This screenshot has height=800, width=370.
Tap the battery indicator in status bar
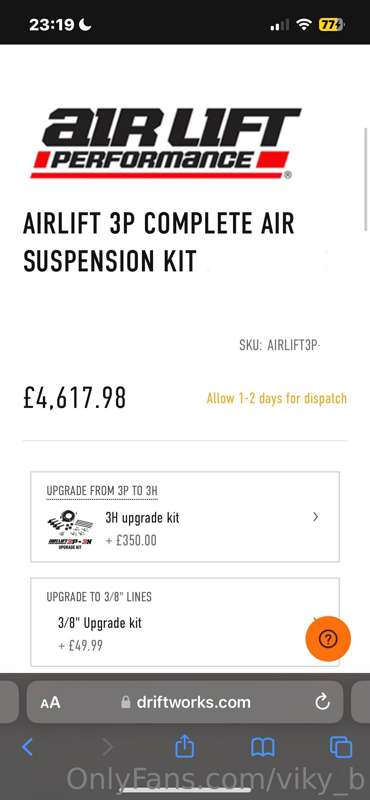(x=332, y=24)
